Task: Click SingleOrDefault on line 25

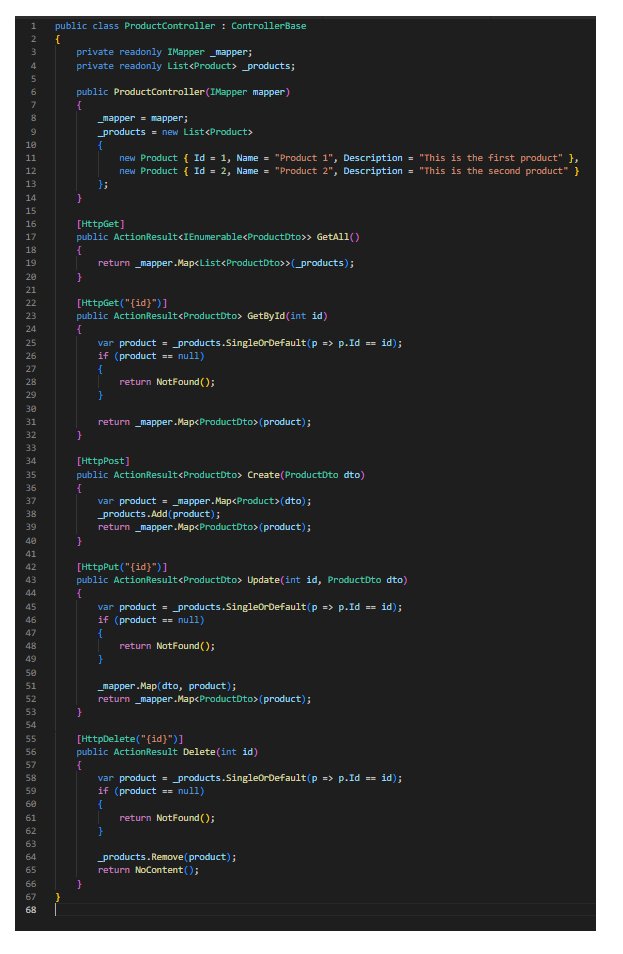Action: click(266, 343)
